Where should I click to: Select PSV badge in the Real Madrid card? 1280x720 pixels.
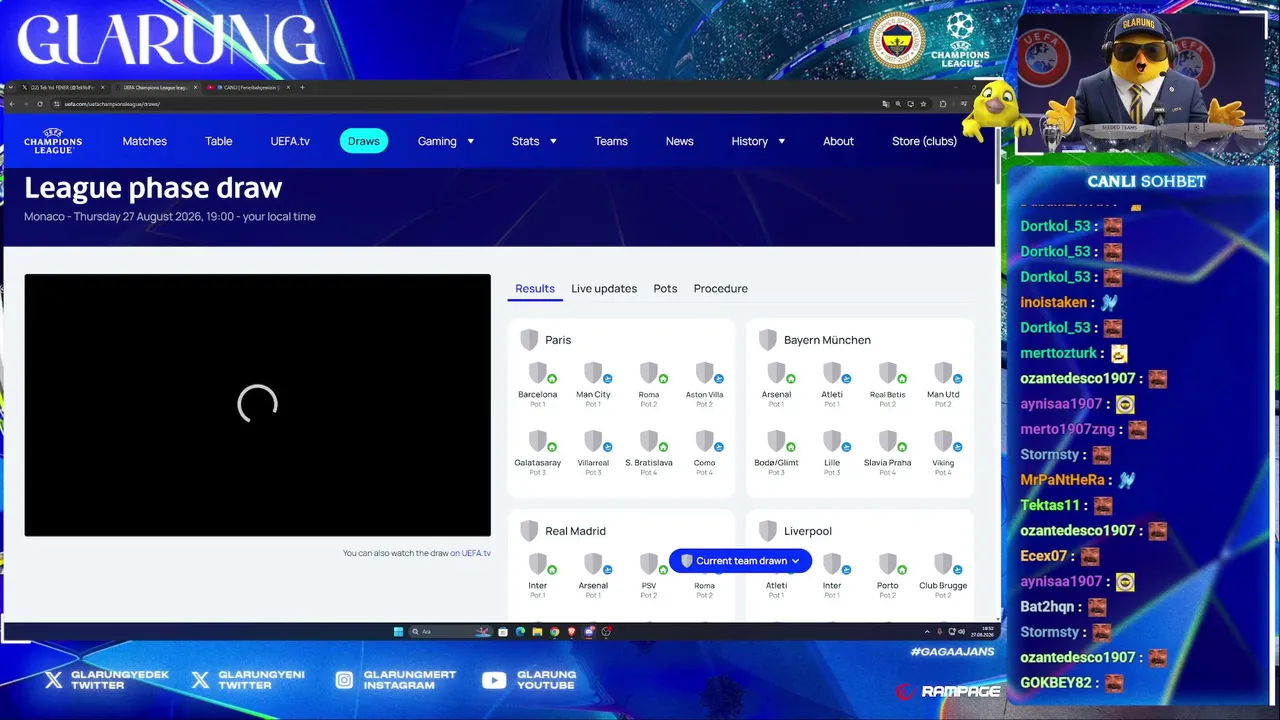[649, 564]
